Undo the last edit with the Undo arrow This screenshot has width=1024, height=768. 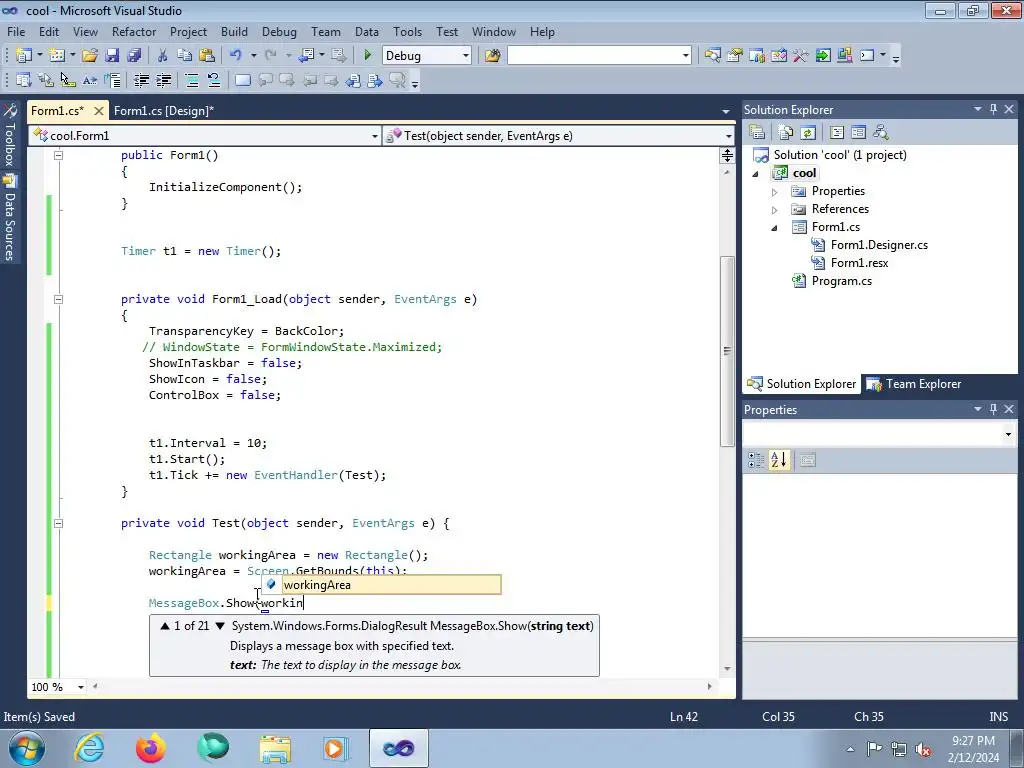[x=236, y=56]
